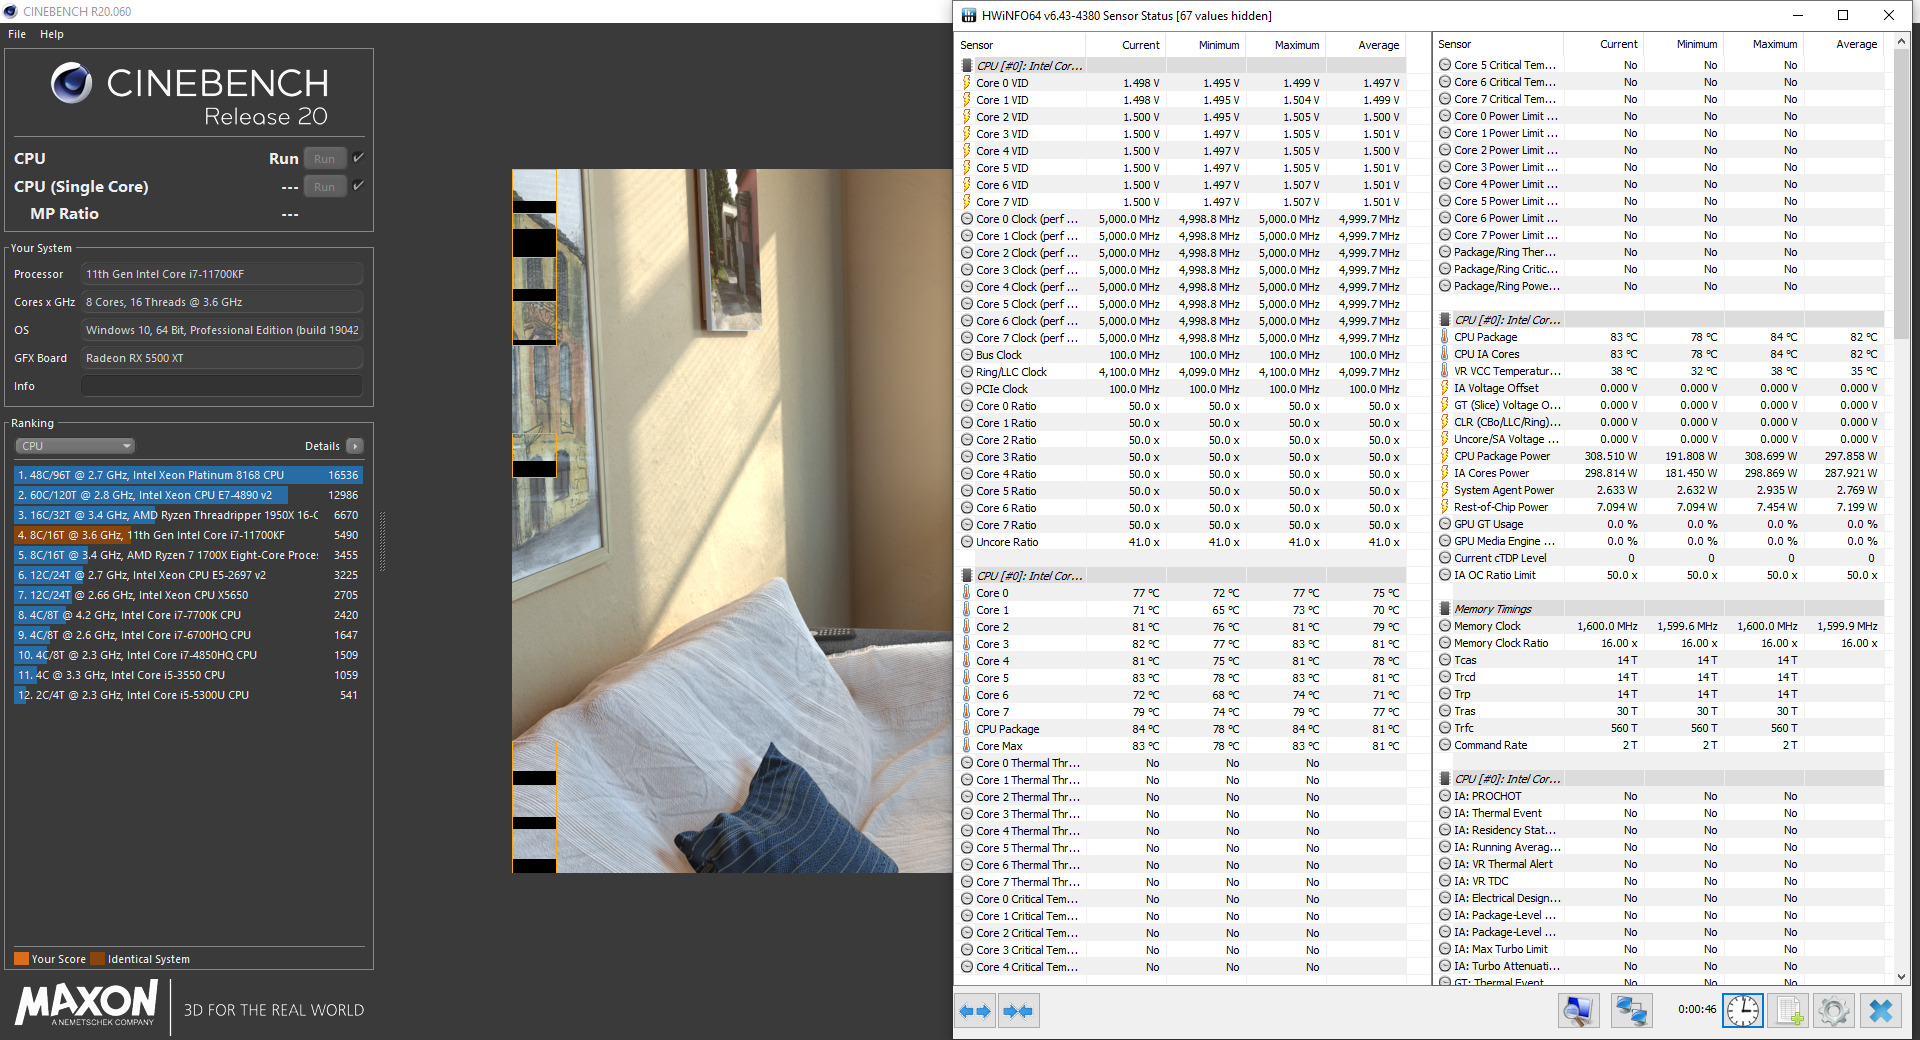This screenshot has height=1040, width=1920.
Task: Select ranking row Intel Xeon CPU E7-4890 v2
Action: (x=188, y=495)
